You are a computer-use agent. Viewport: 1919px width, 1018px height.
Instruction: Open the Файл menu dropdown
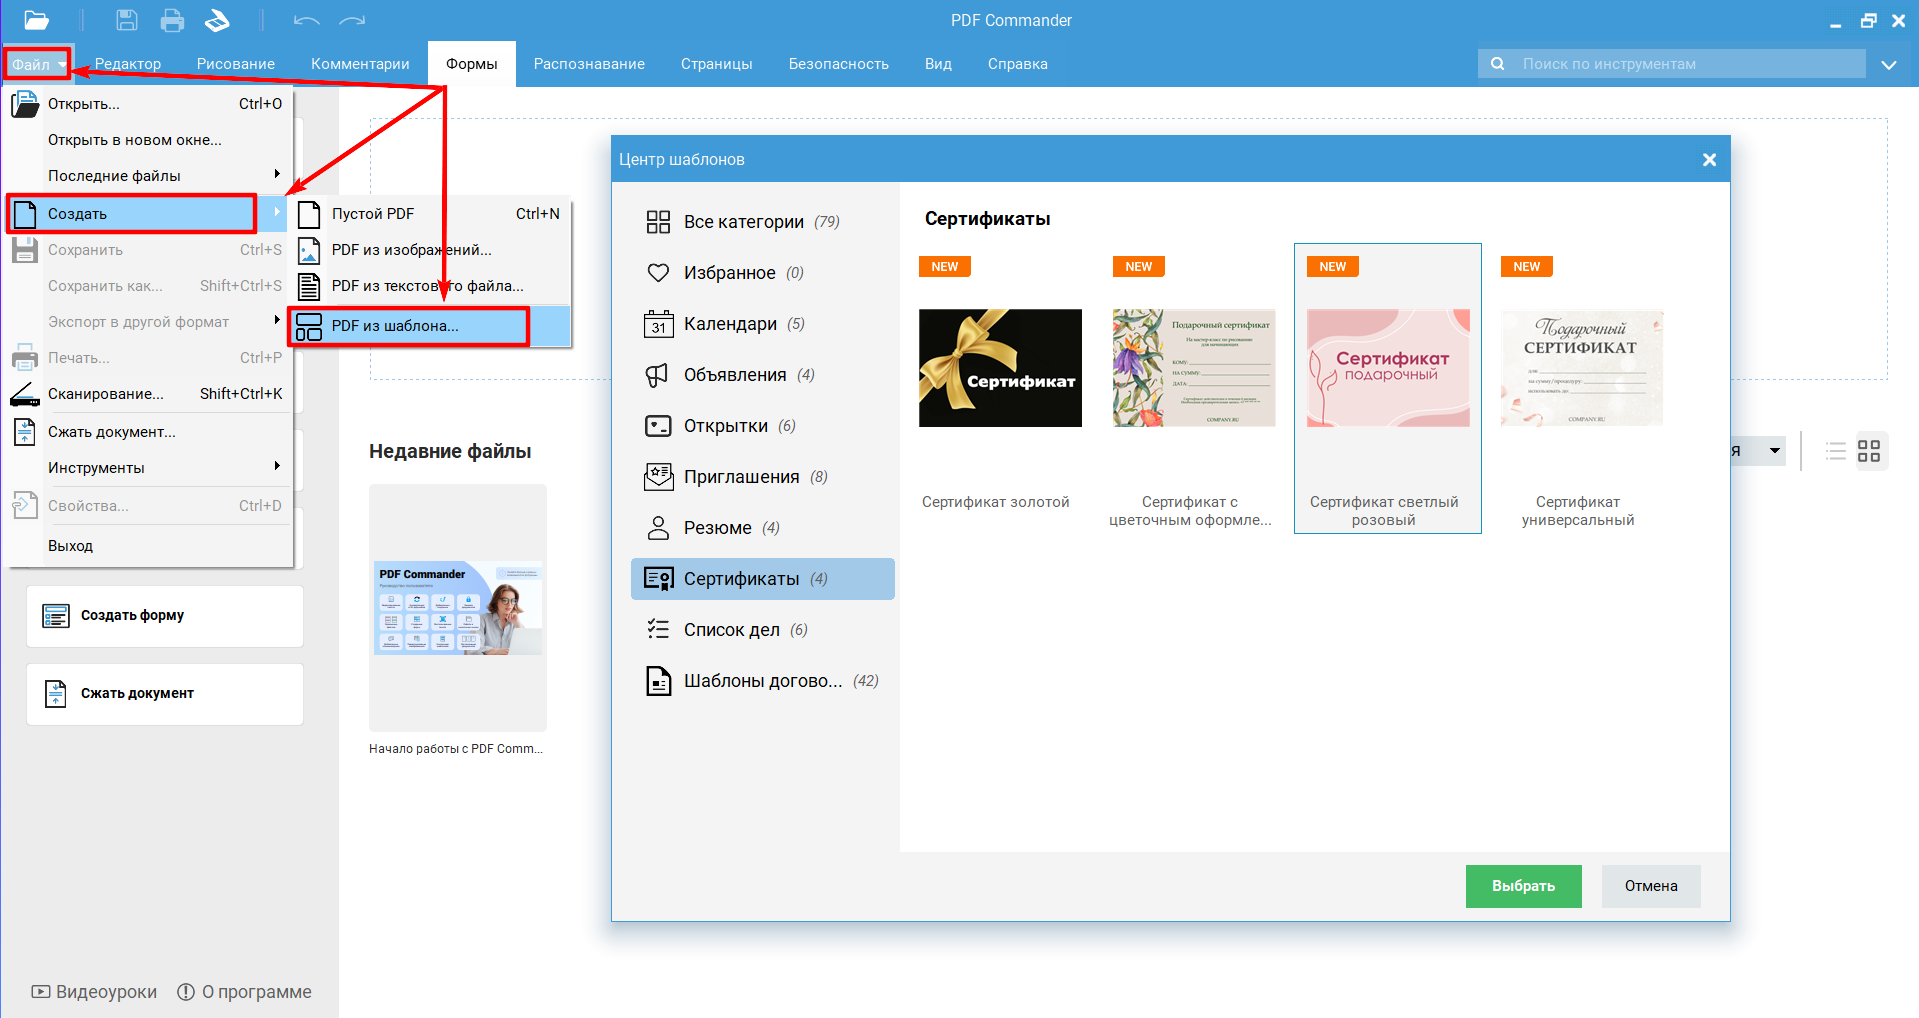pos(36,64)
